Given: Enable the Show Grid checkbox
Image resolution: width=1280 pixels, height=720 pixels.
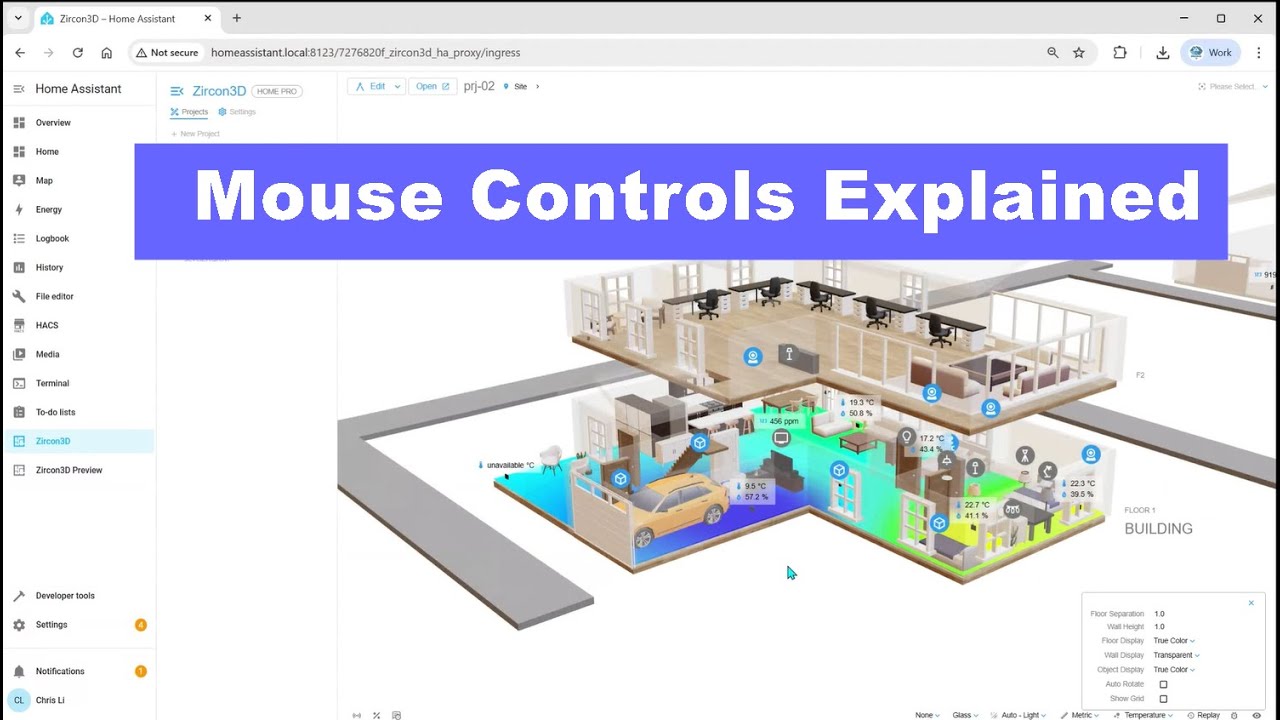Looking at the screenshot, I should tap(1163, 699).
